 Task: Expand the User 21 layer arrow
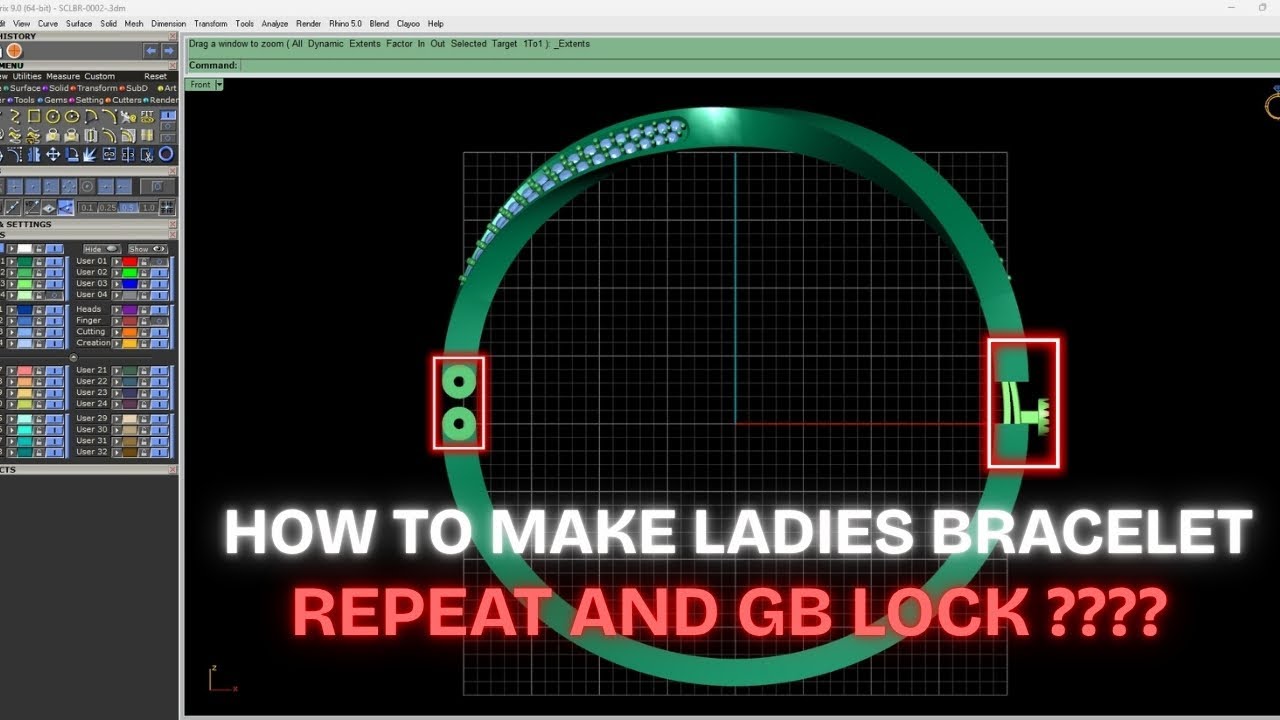(117, 370)
